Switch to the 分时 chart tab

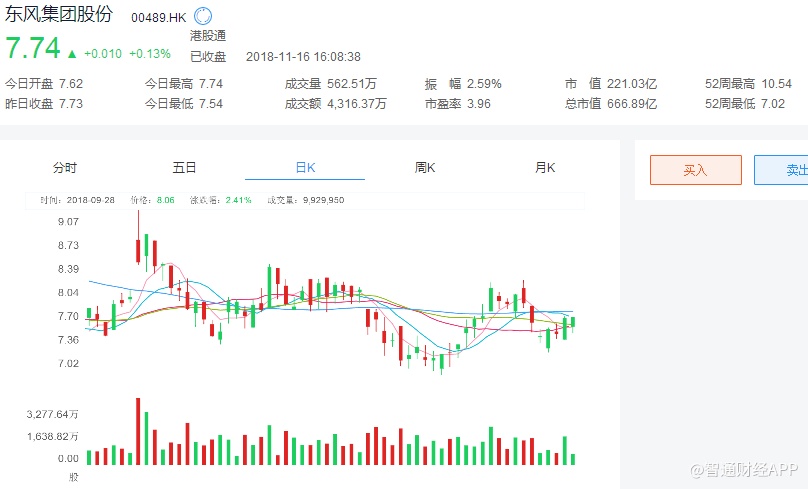coord(65,168)
